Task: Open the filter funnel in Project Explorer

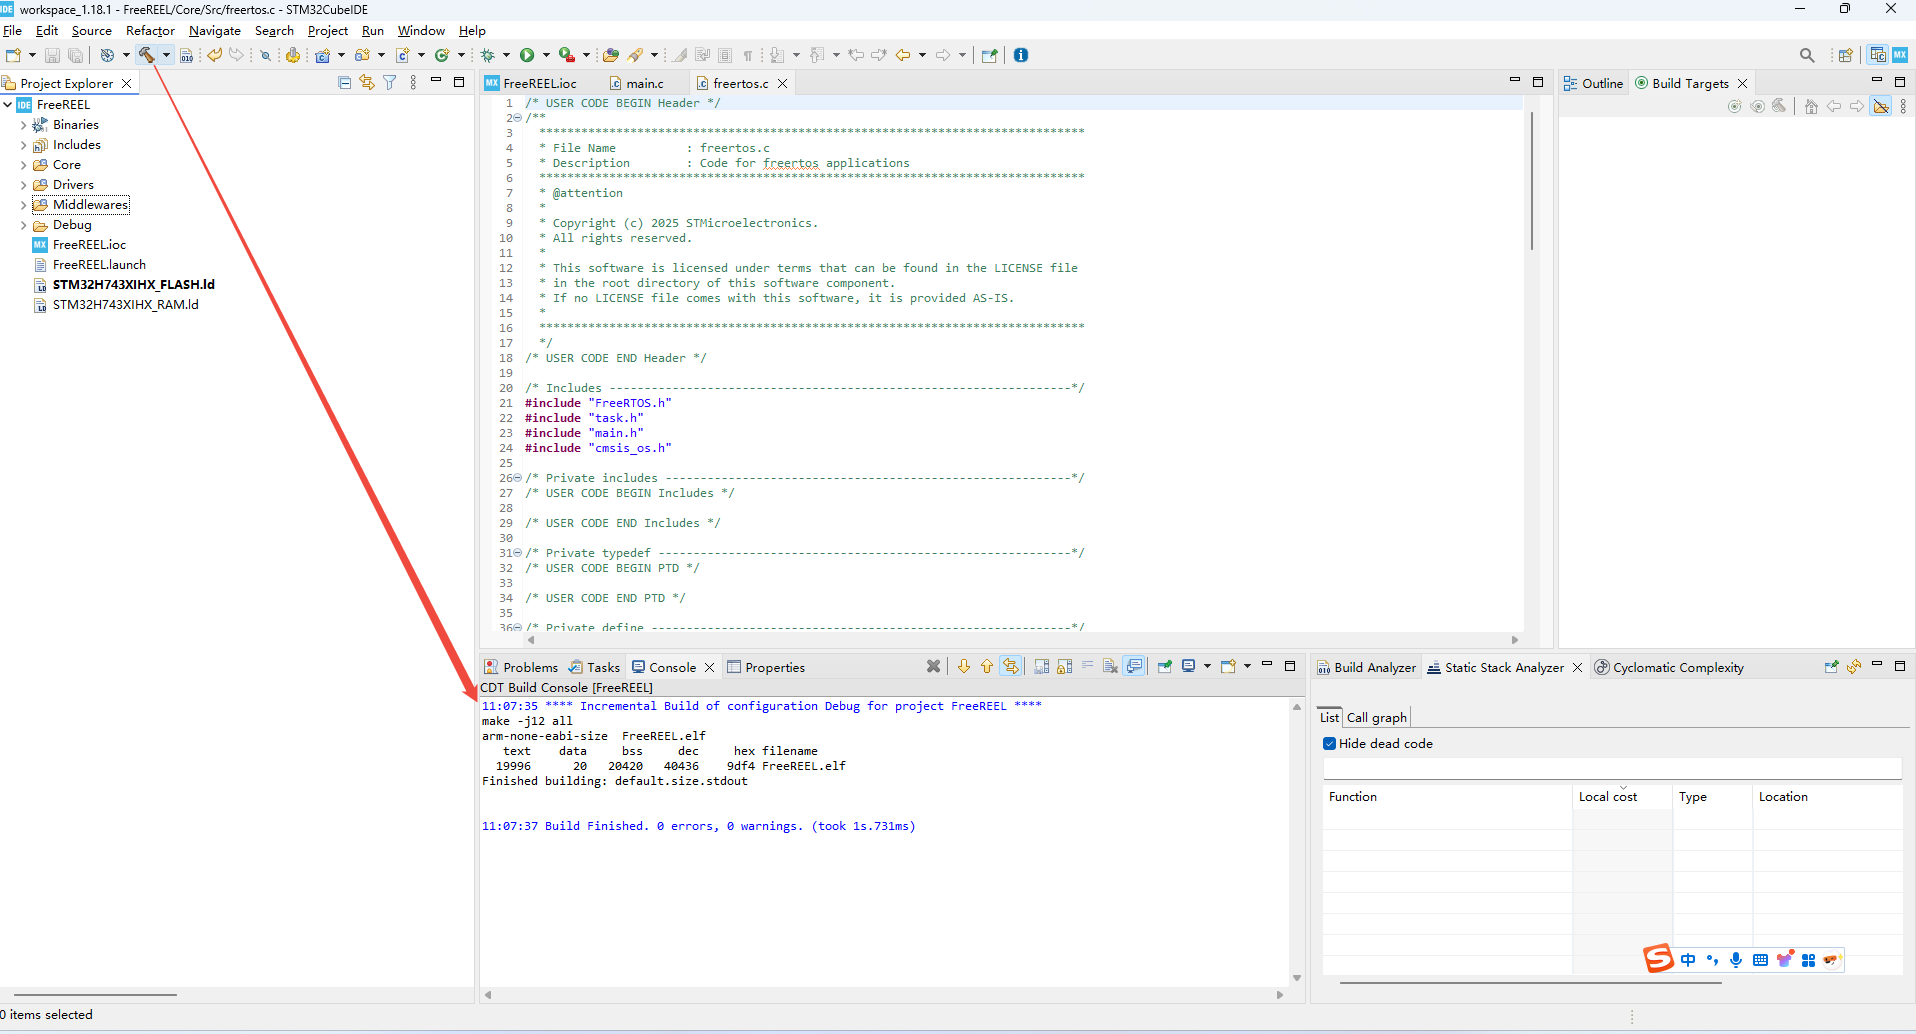Action: 390,83
